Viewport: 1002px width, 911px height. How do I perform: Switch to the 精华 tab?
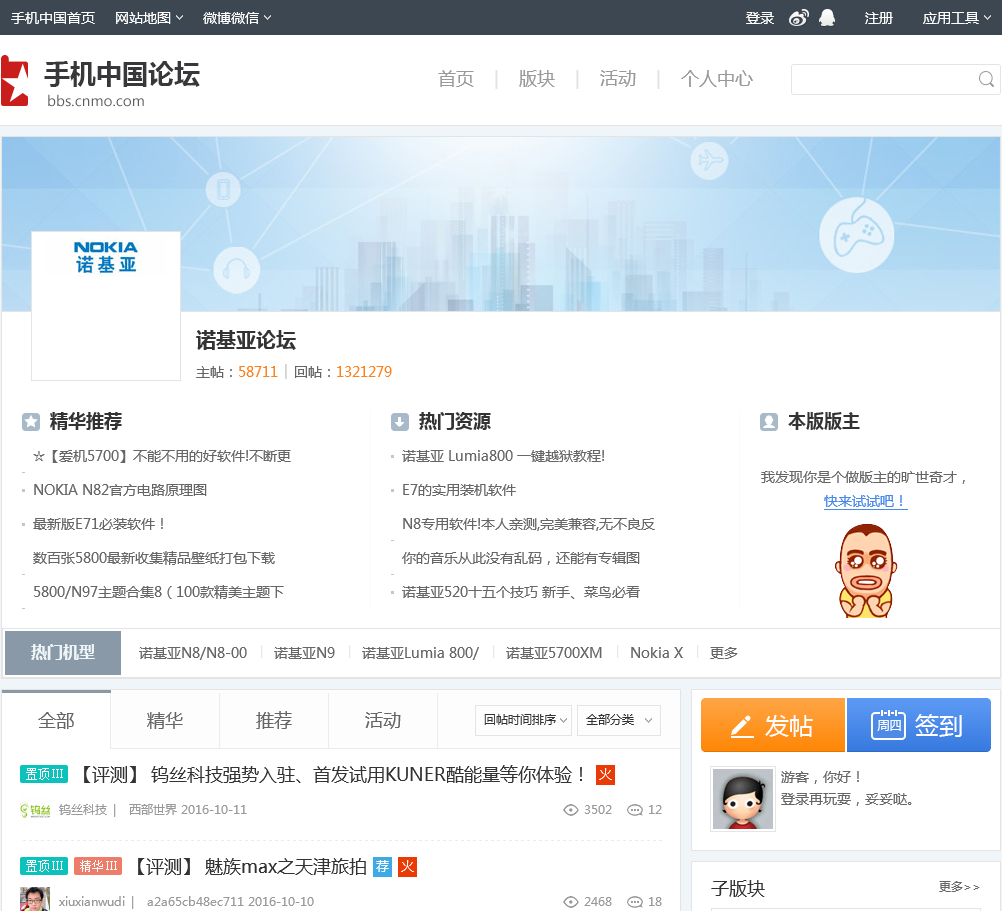coord(165,720)
